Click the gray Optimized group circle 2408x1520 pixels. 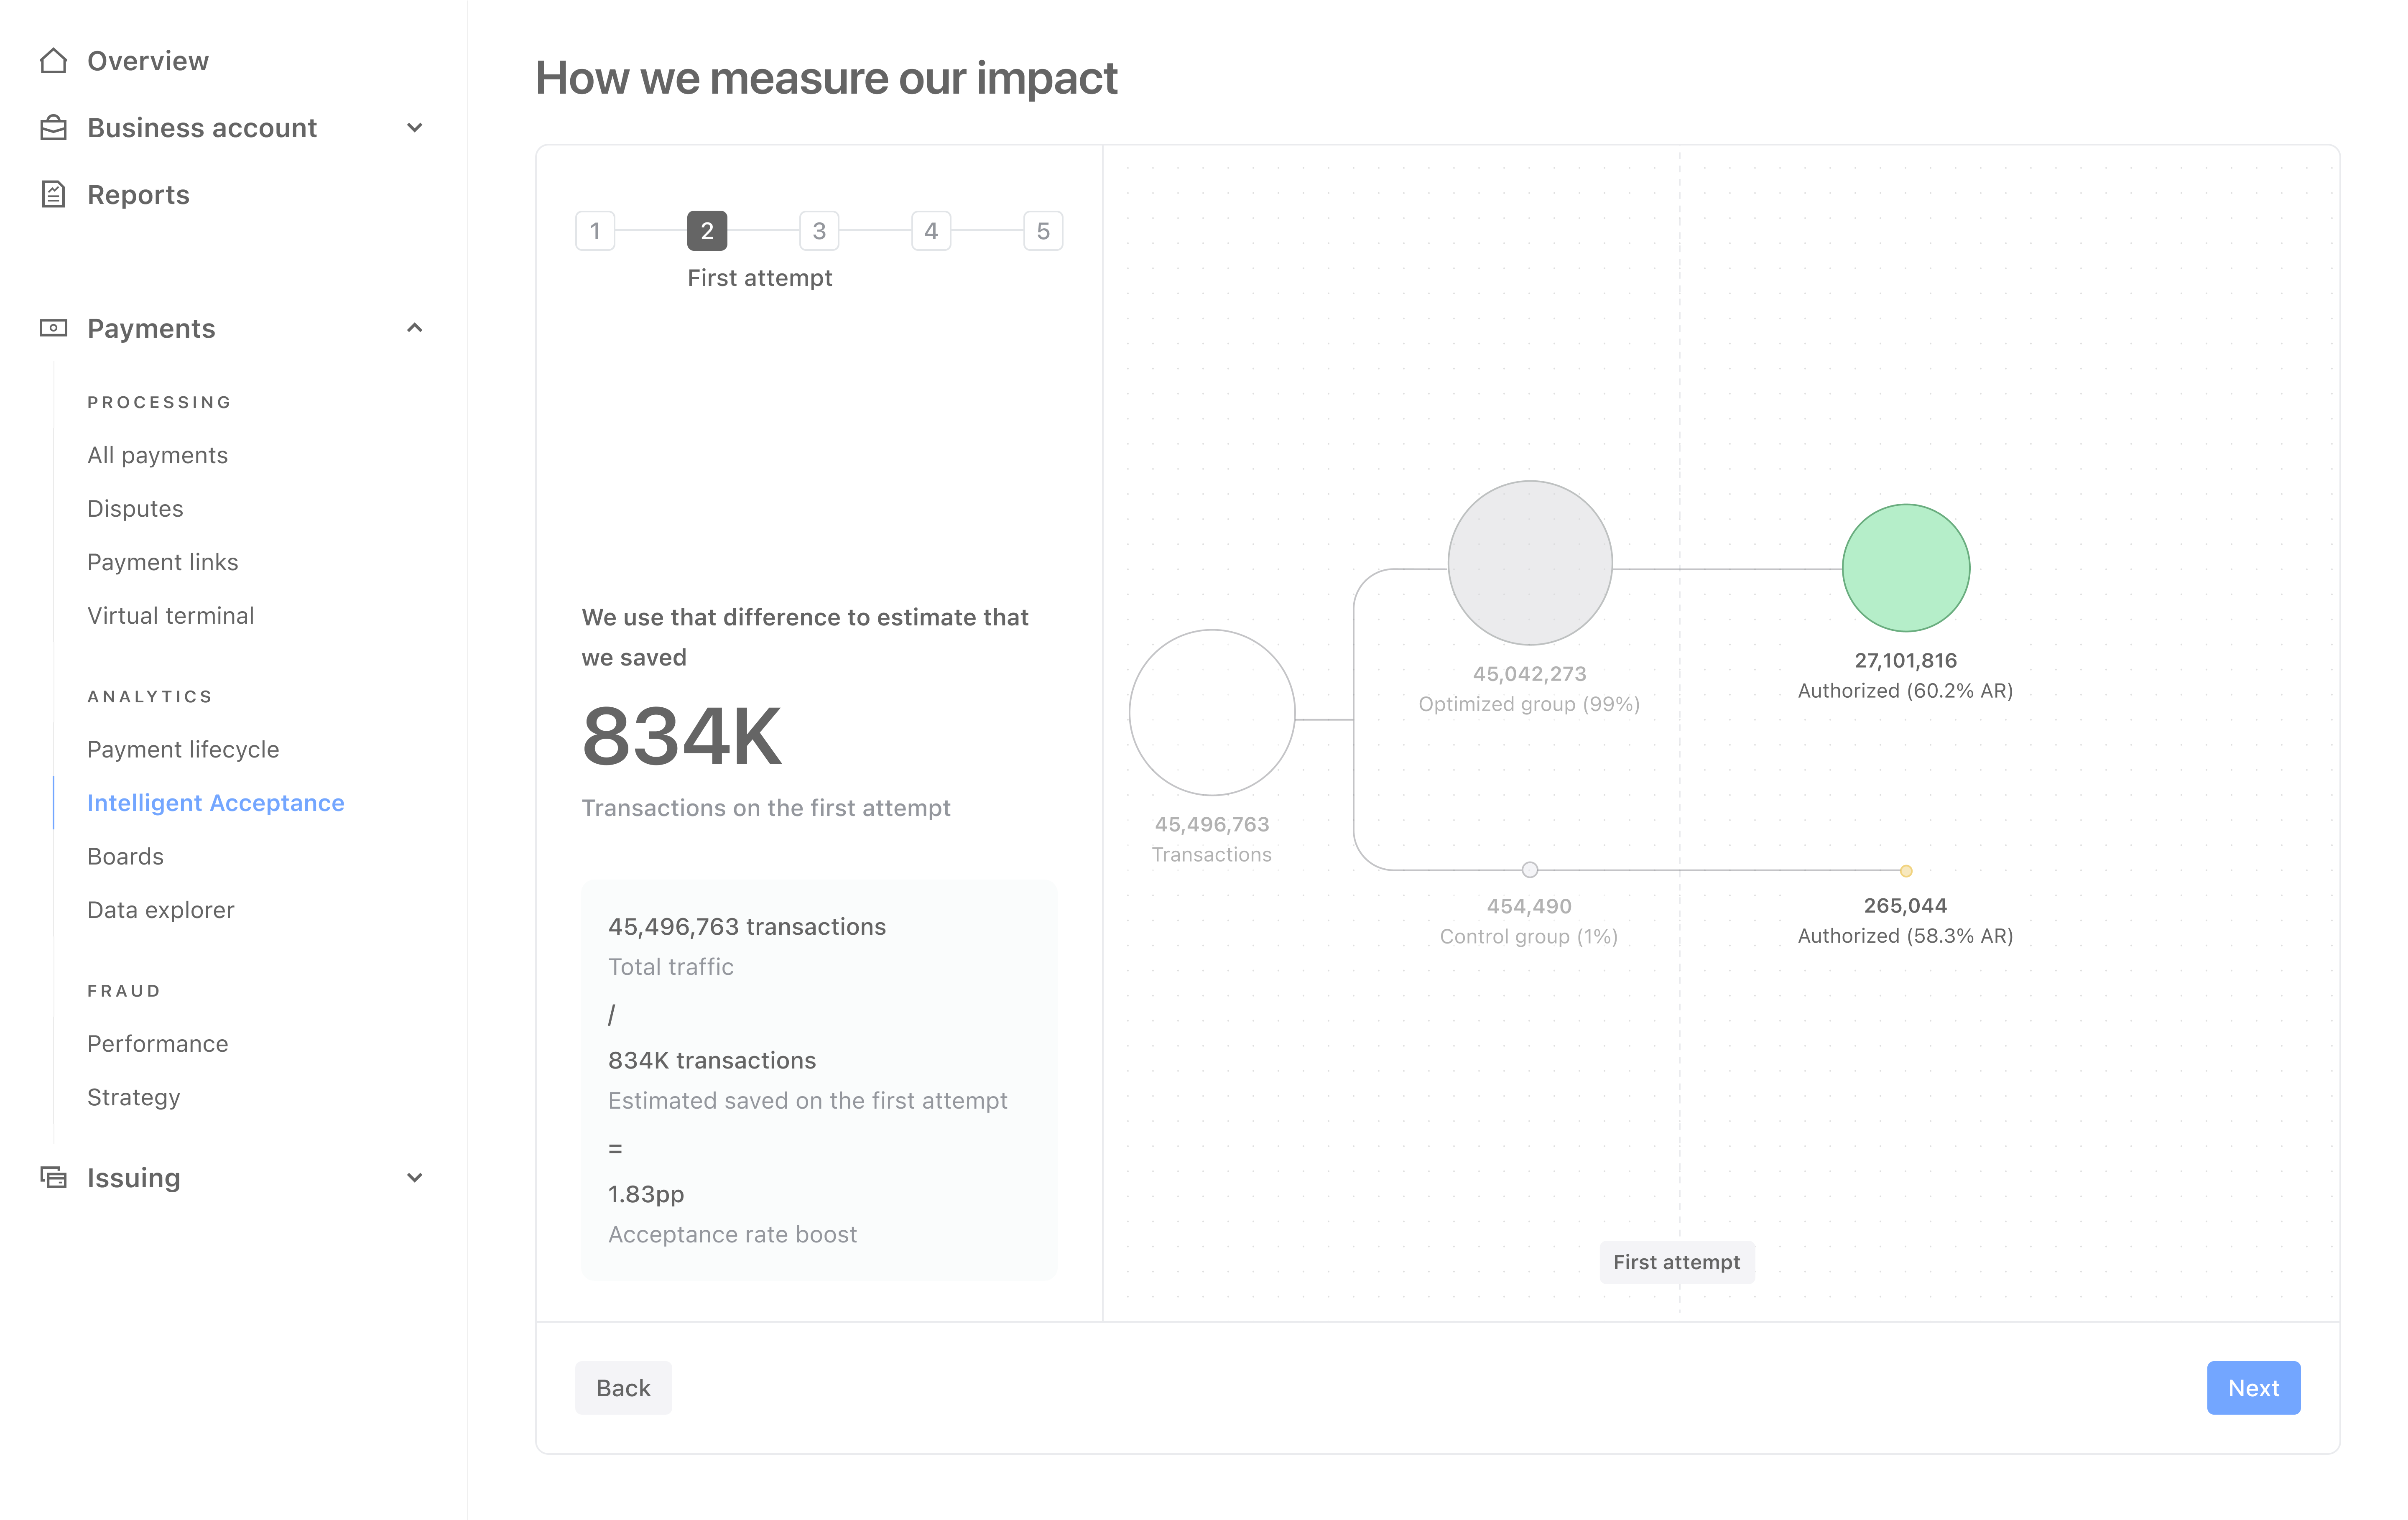(x=1530, y=563)
